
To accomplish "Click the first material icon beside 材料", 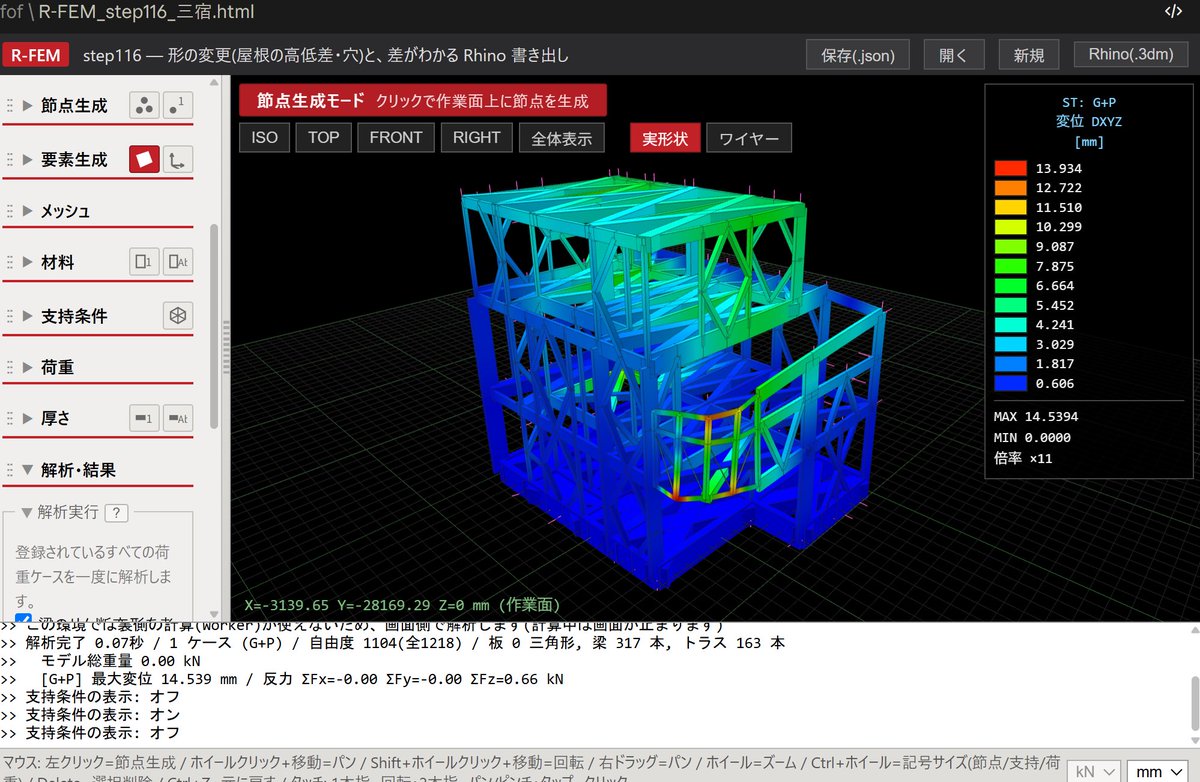I will [145, 262].
